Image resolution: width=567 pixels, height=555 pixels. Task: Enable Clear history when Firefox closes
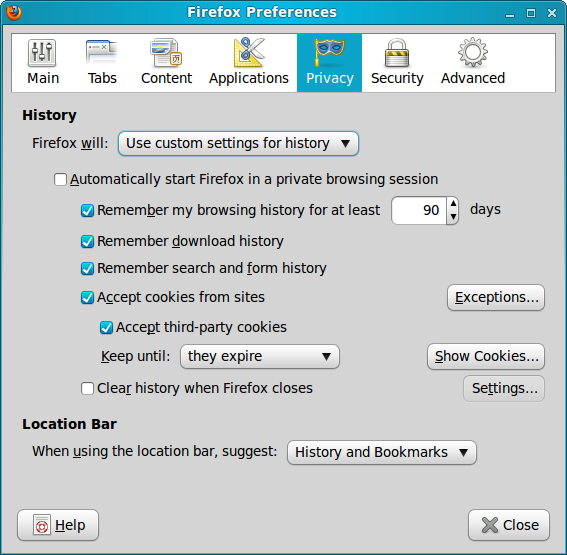click(x=87, y=389)
